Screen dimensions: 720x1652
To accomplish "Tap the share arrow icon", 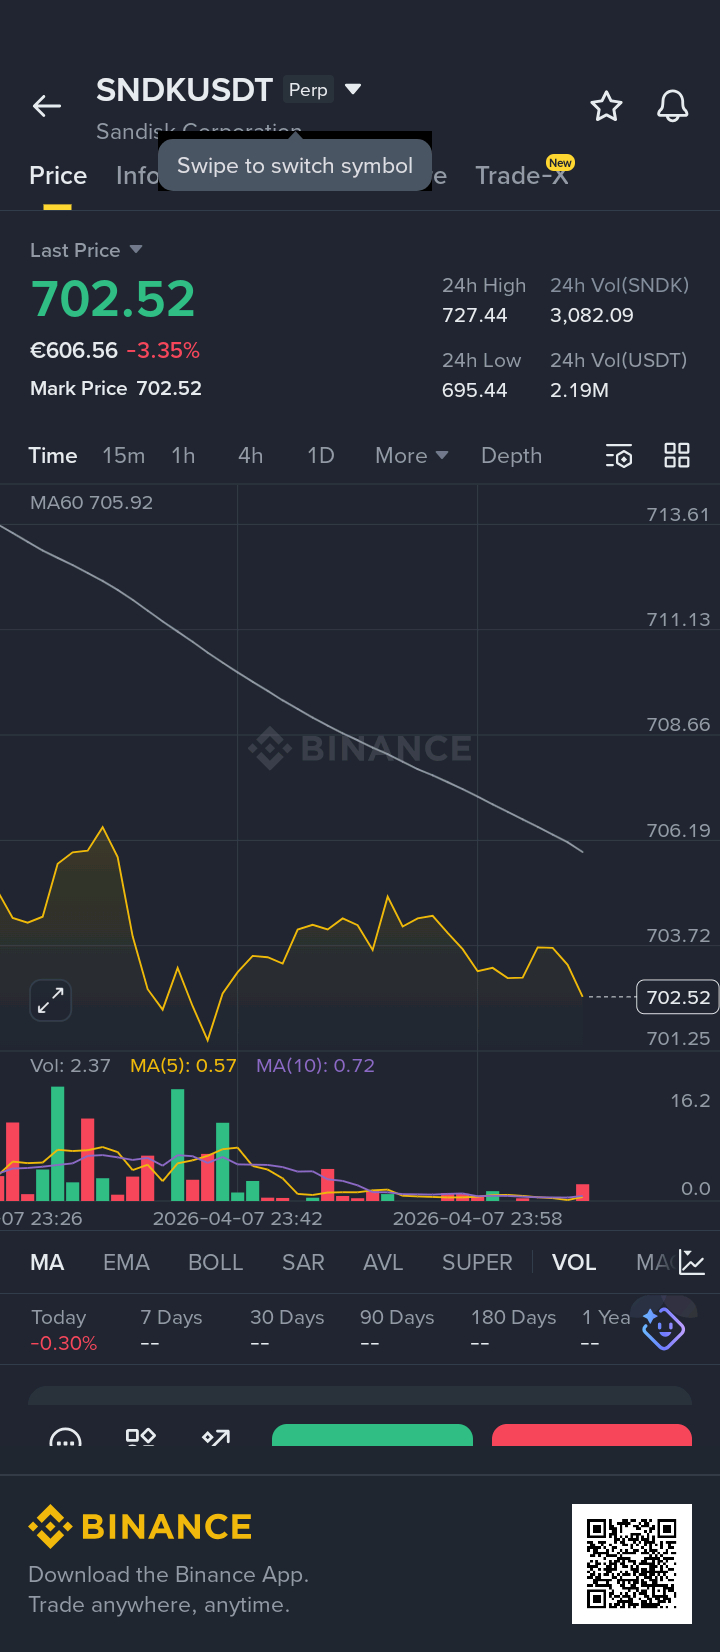I will (216, 1437).
